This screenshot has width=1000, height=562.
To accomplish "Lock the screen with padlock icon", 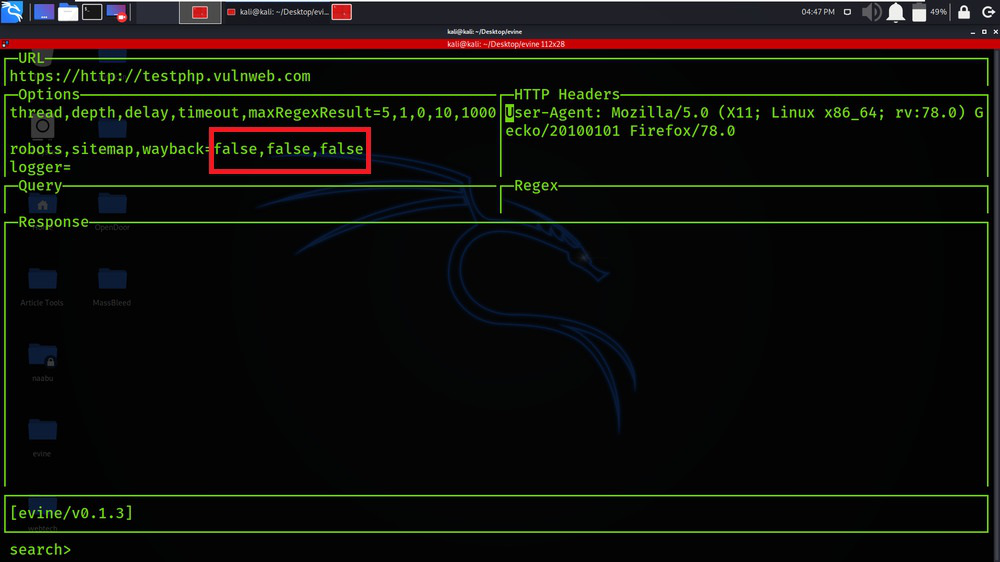I will tap(964, 12).
